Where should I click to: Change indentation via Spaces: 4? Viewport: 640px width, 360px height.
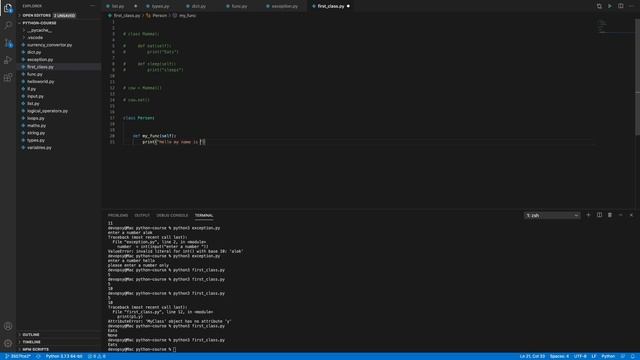point(559,356)
